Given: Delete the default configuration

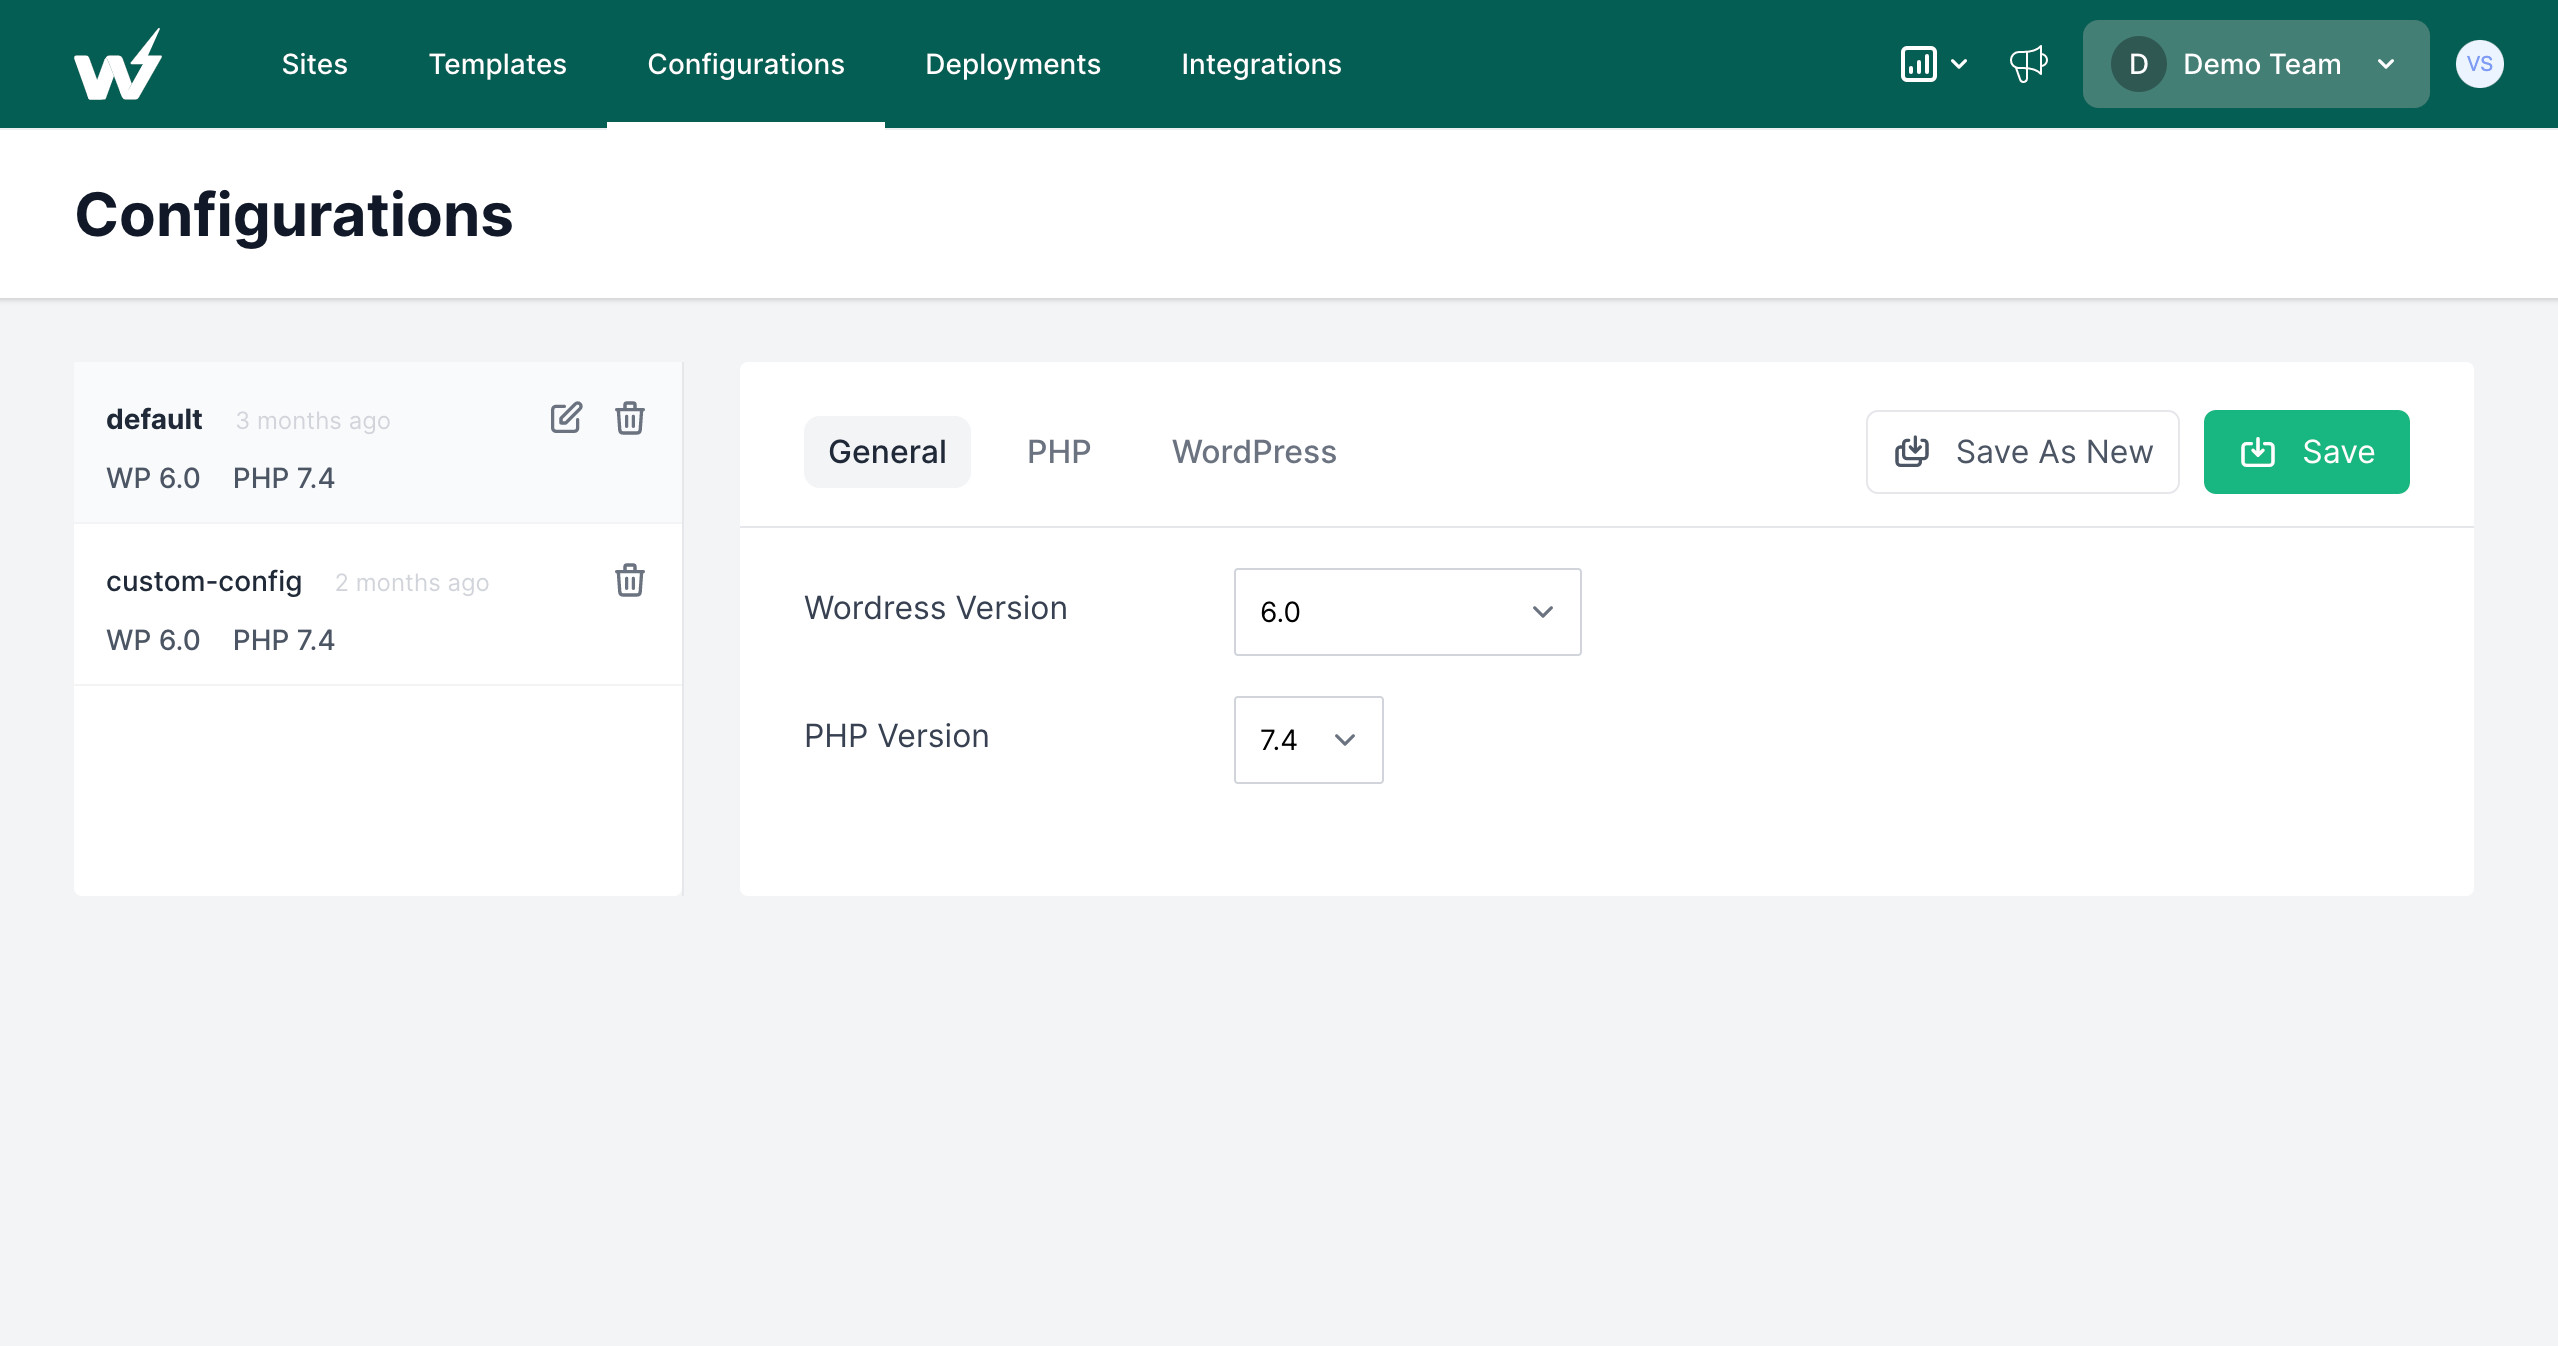Looking at the screenshot, I should click(630, 418).
